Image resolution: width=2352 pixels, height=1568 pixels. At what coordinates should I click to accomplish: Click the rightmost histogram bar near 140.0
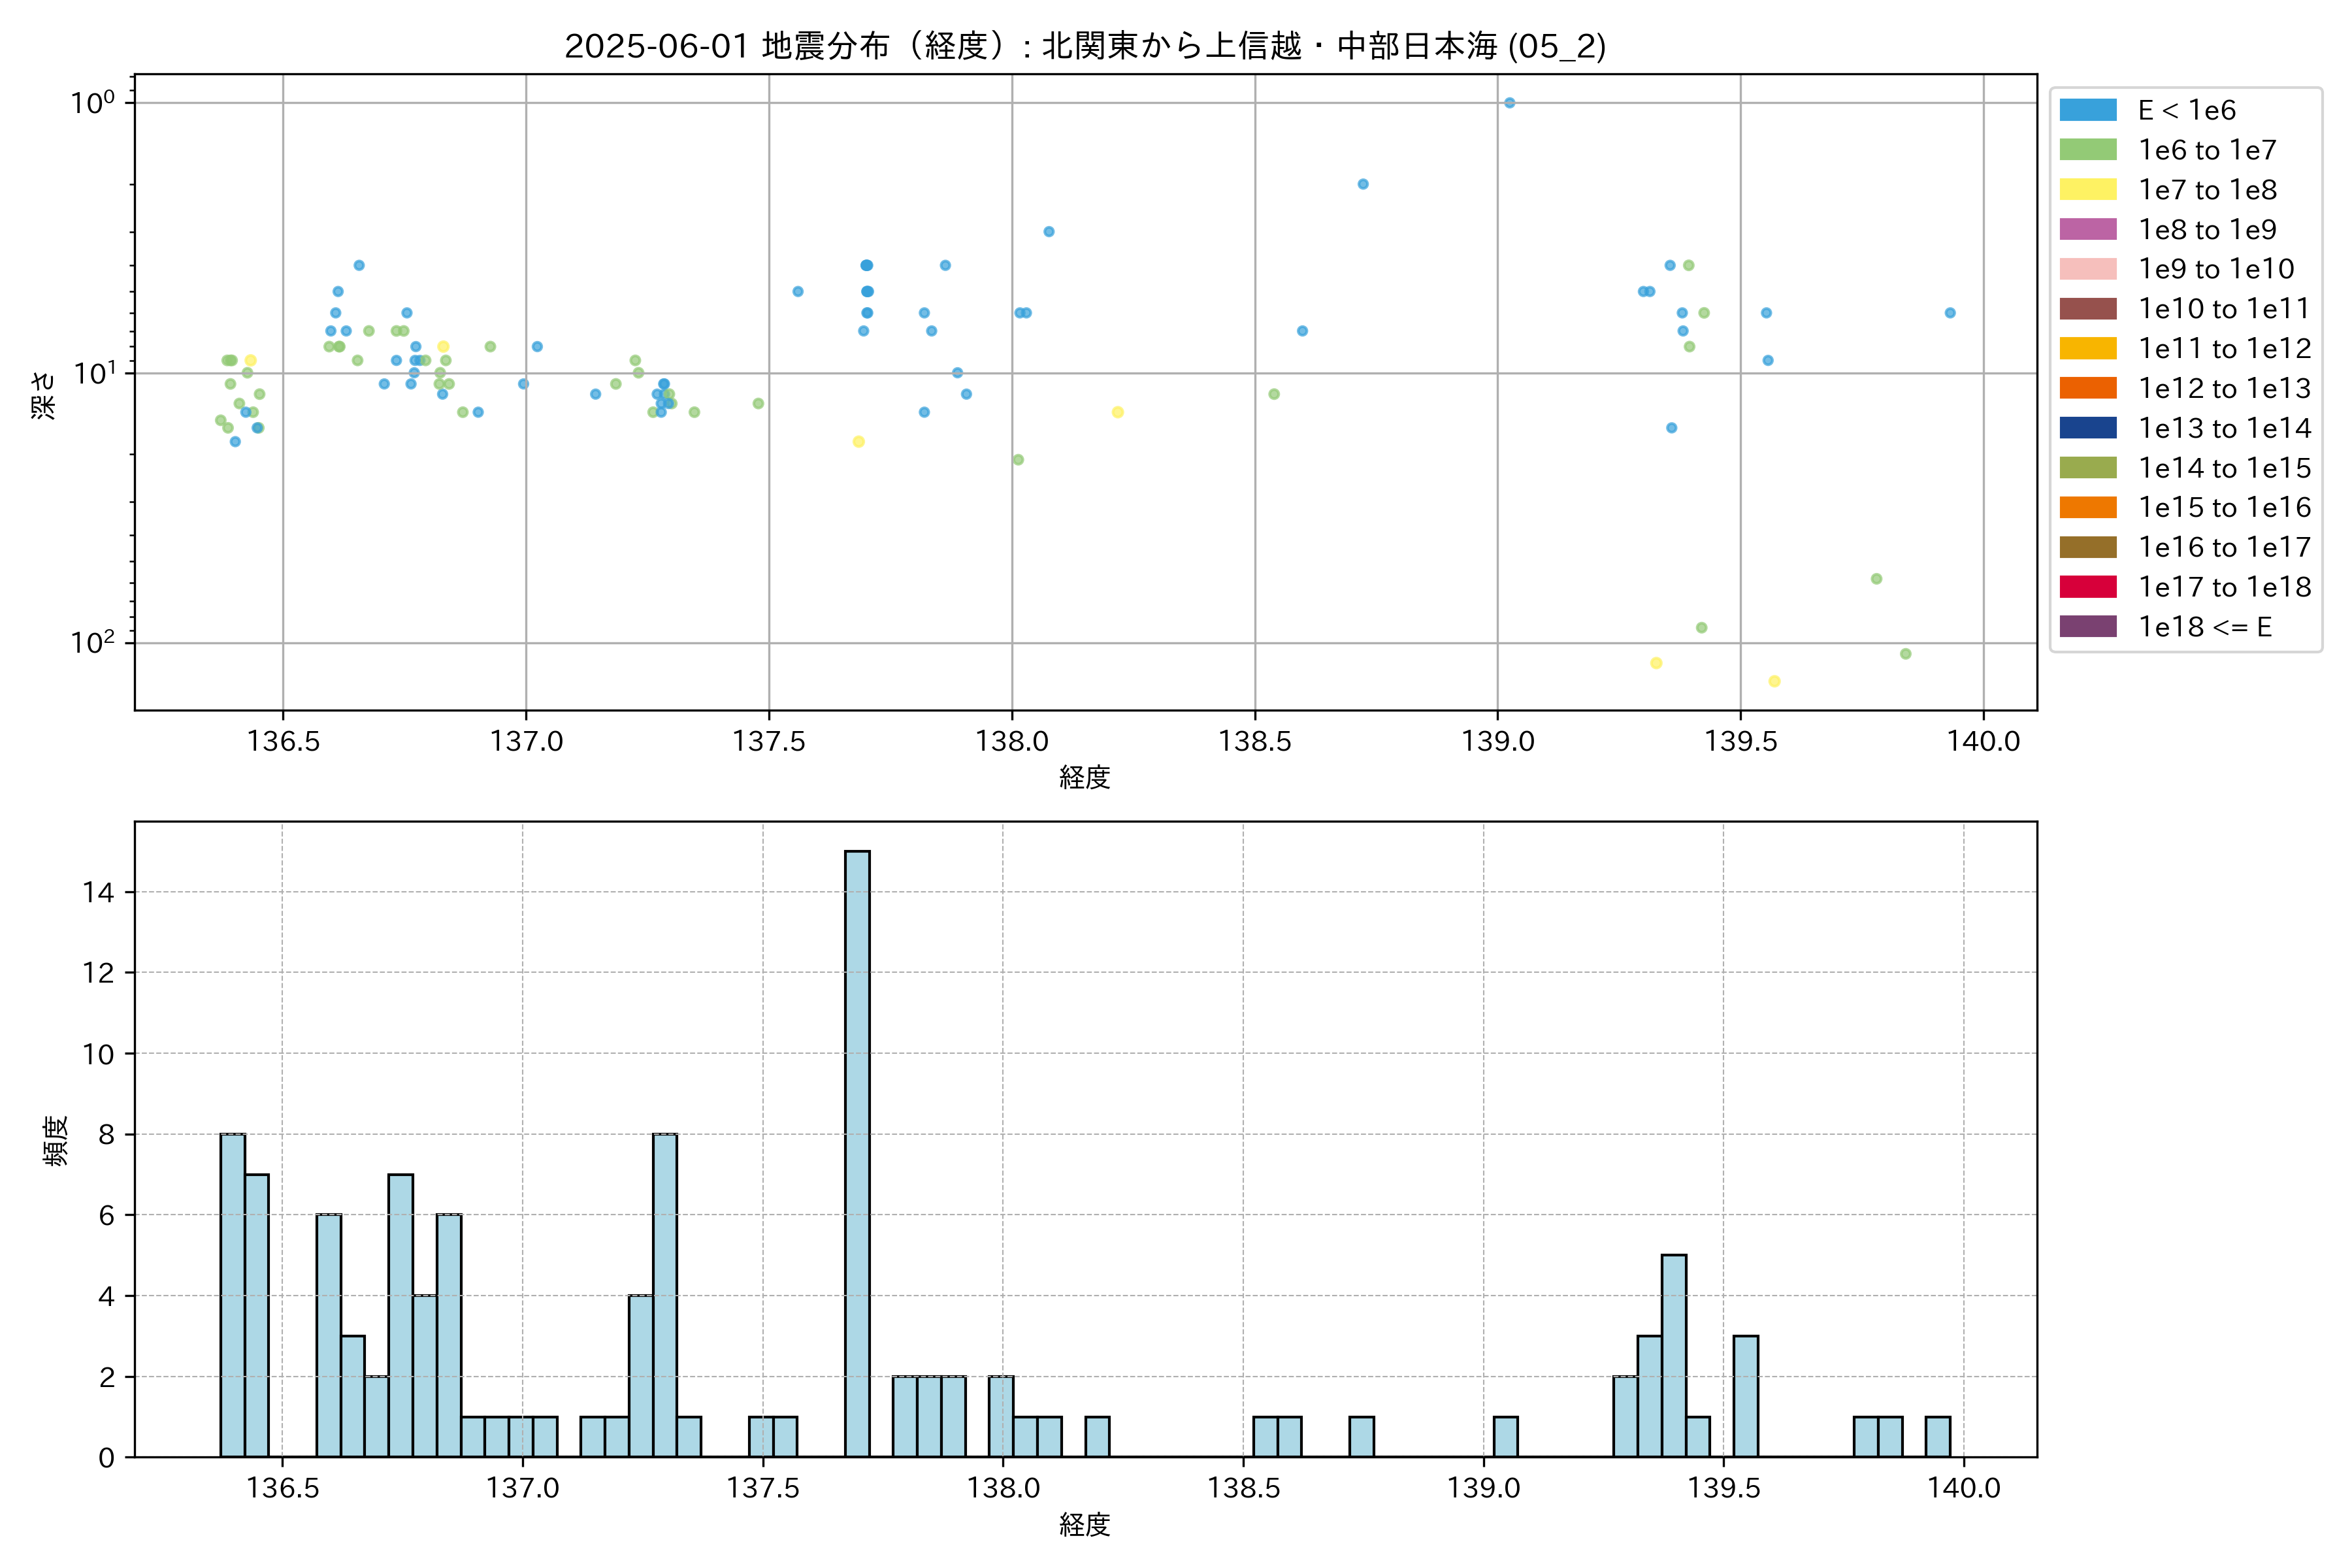(1938, 1437)
